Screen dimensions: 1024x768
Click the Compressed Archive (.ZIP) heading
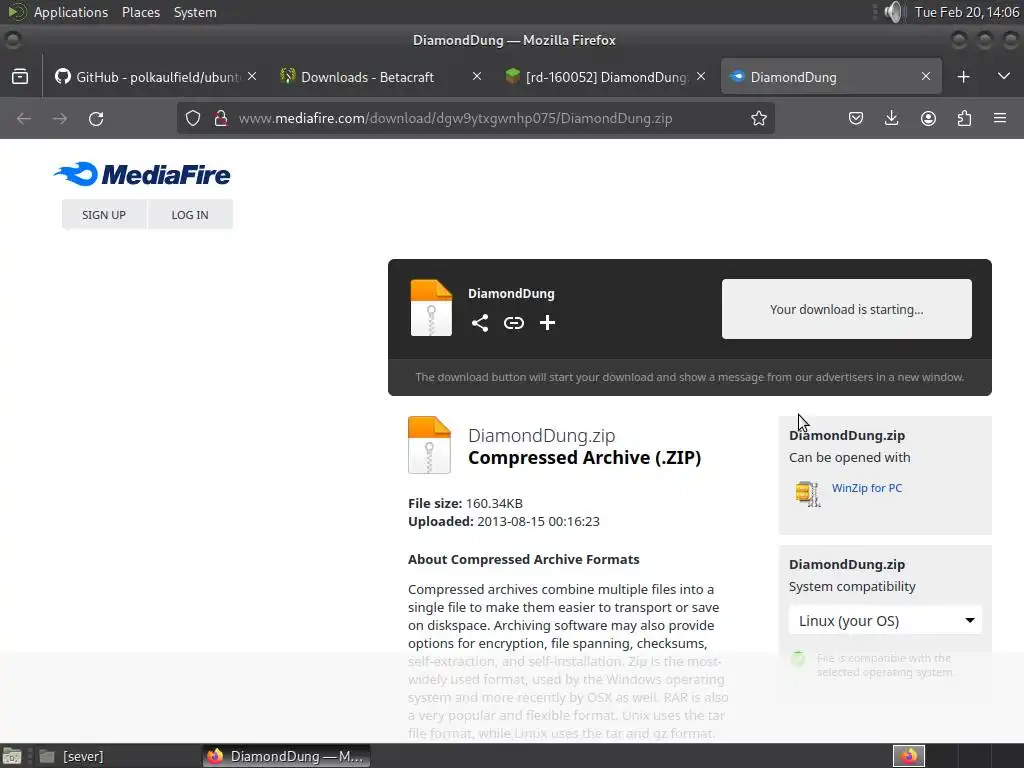tap(584, 458)
